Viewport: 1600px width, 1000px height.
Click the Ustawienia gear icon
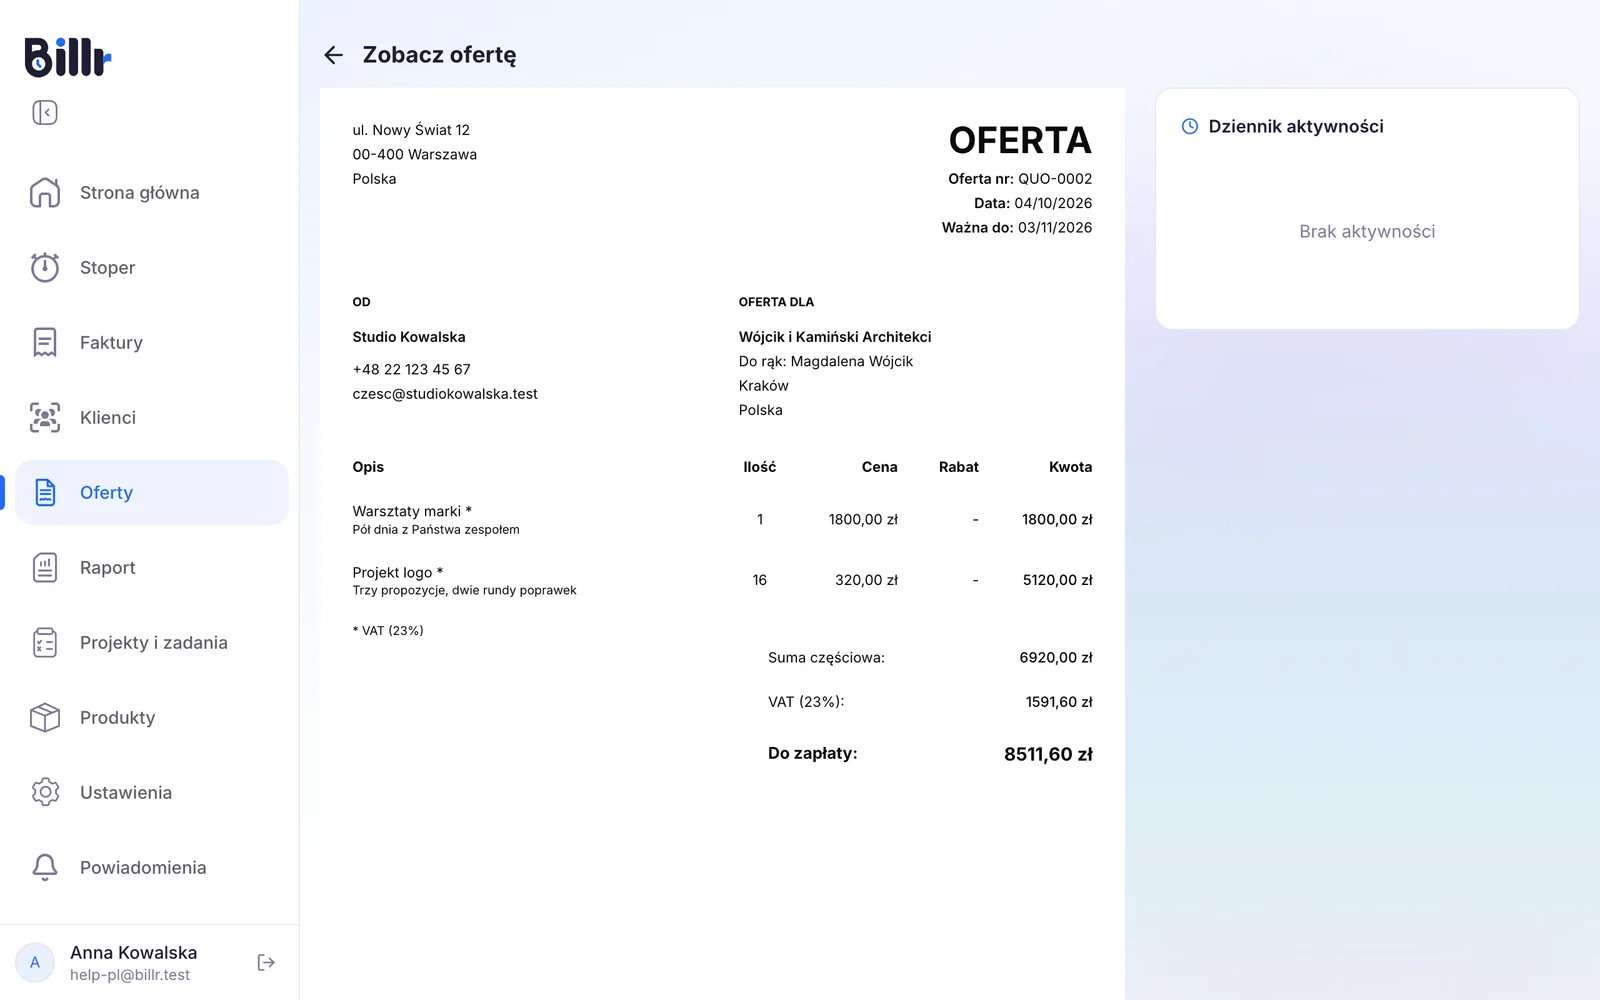point(45,792)
